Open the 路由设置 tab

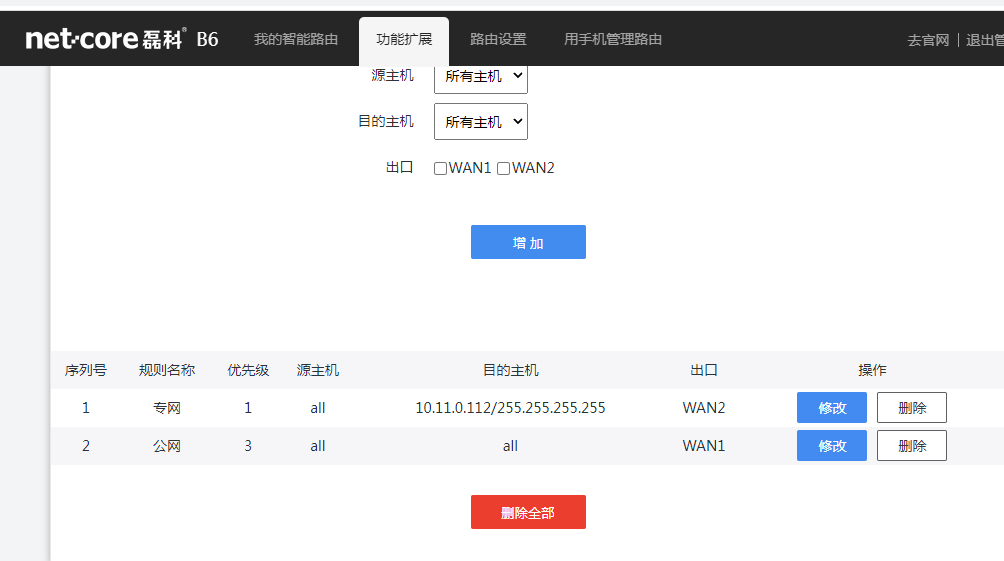coord(498,39)
